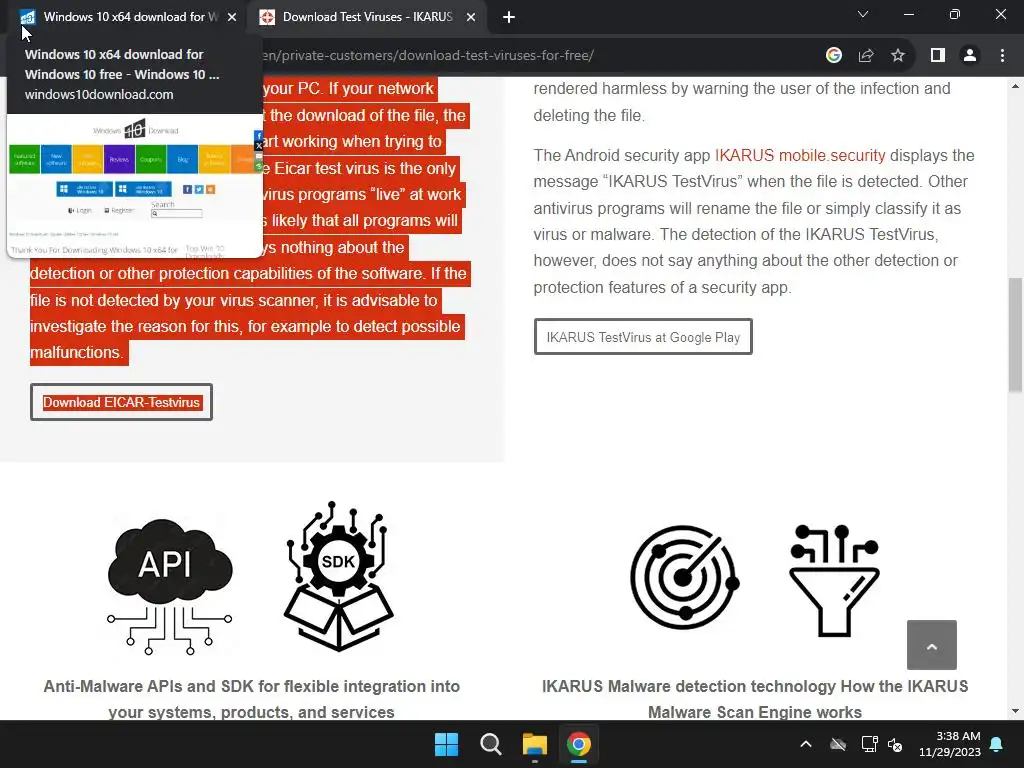The width and height of the screenshot is (1024, 768).
Task: Bookmark this page with star icon
Action: [x=898, y=56]
